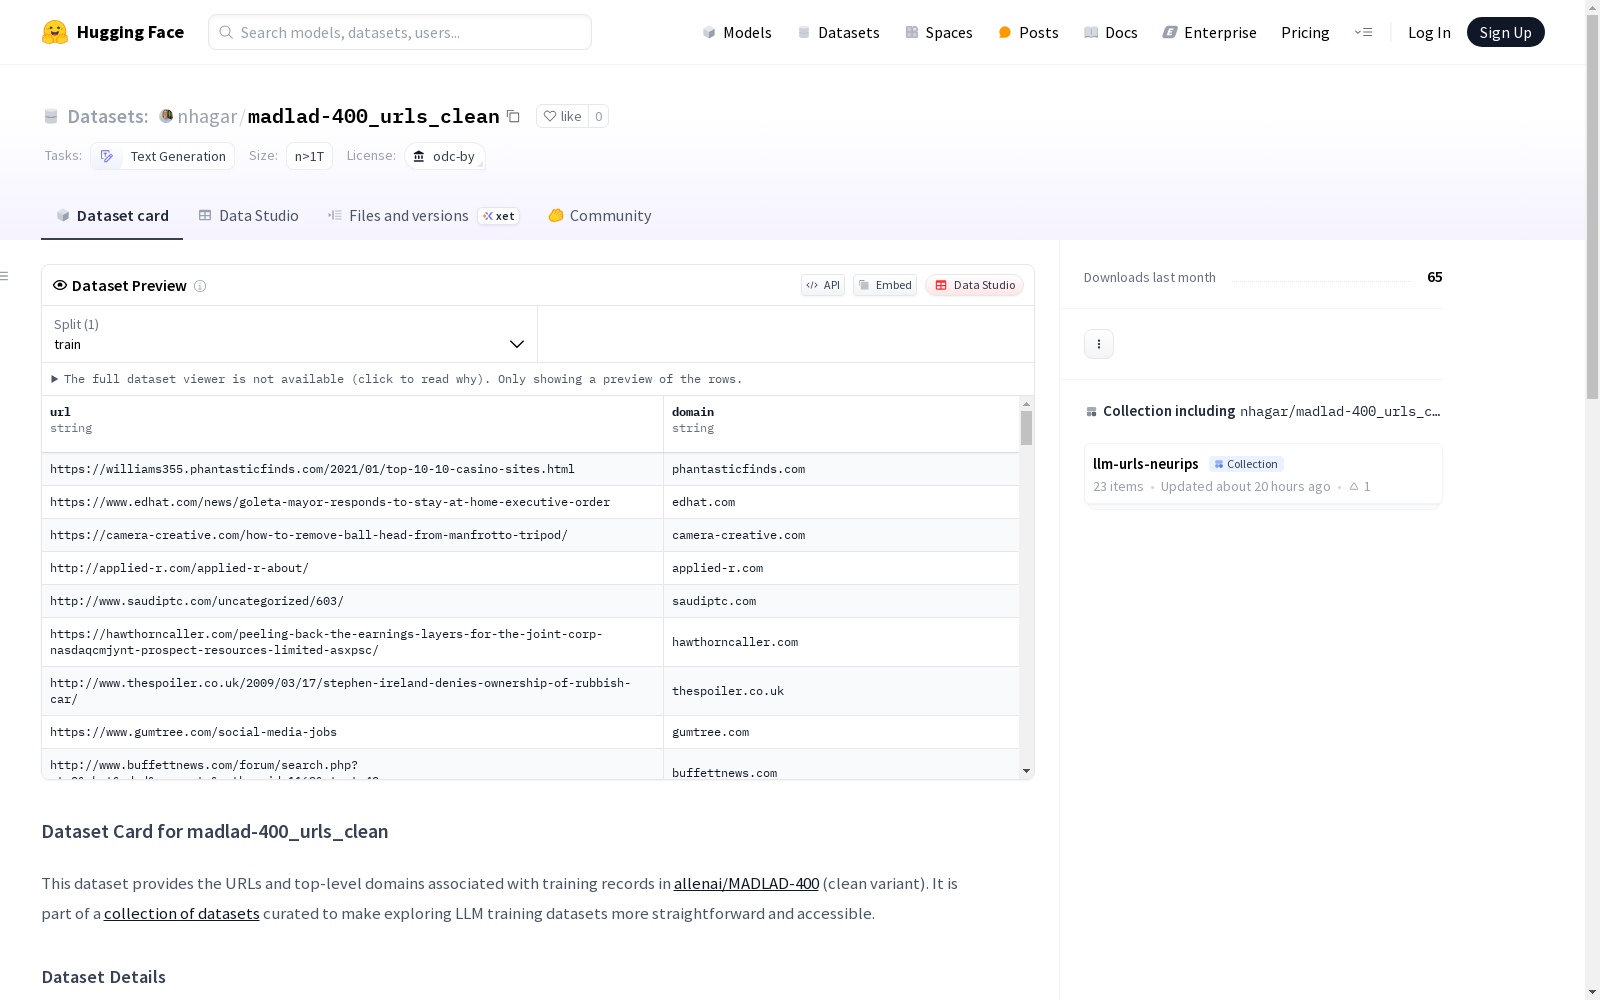Screen dimensions: 1600x1000
Task: Click the red Data Studio button
Action: [975, 285]
